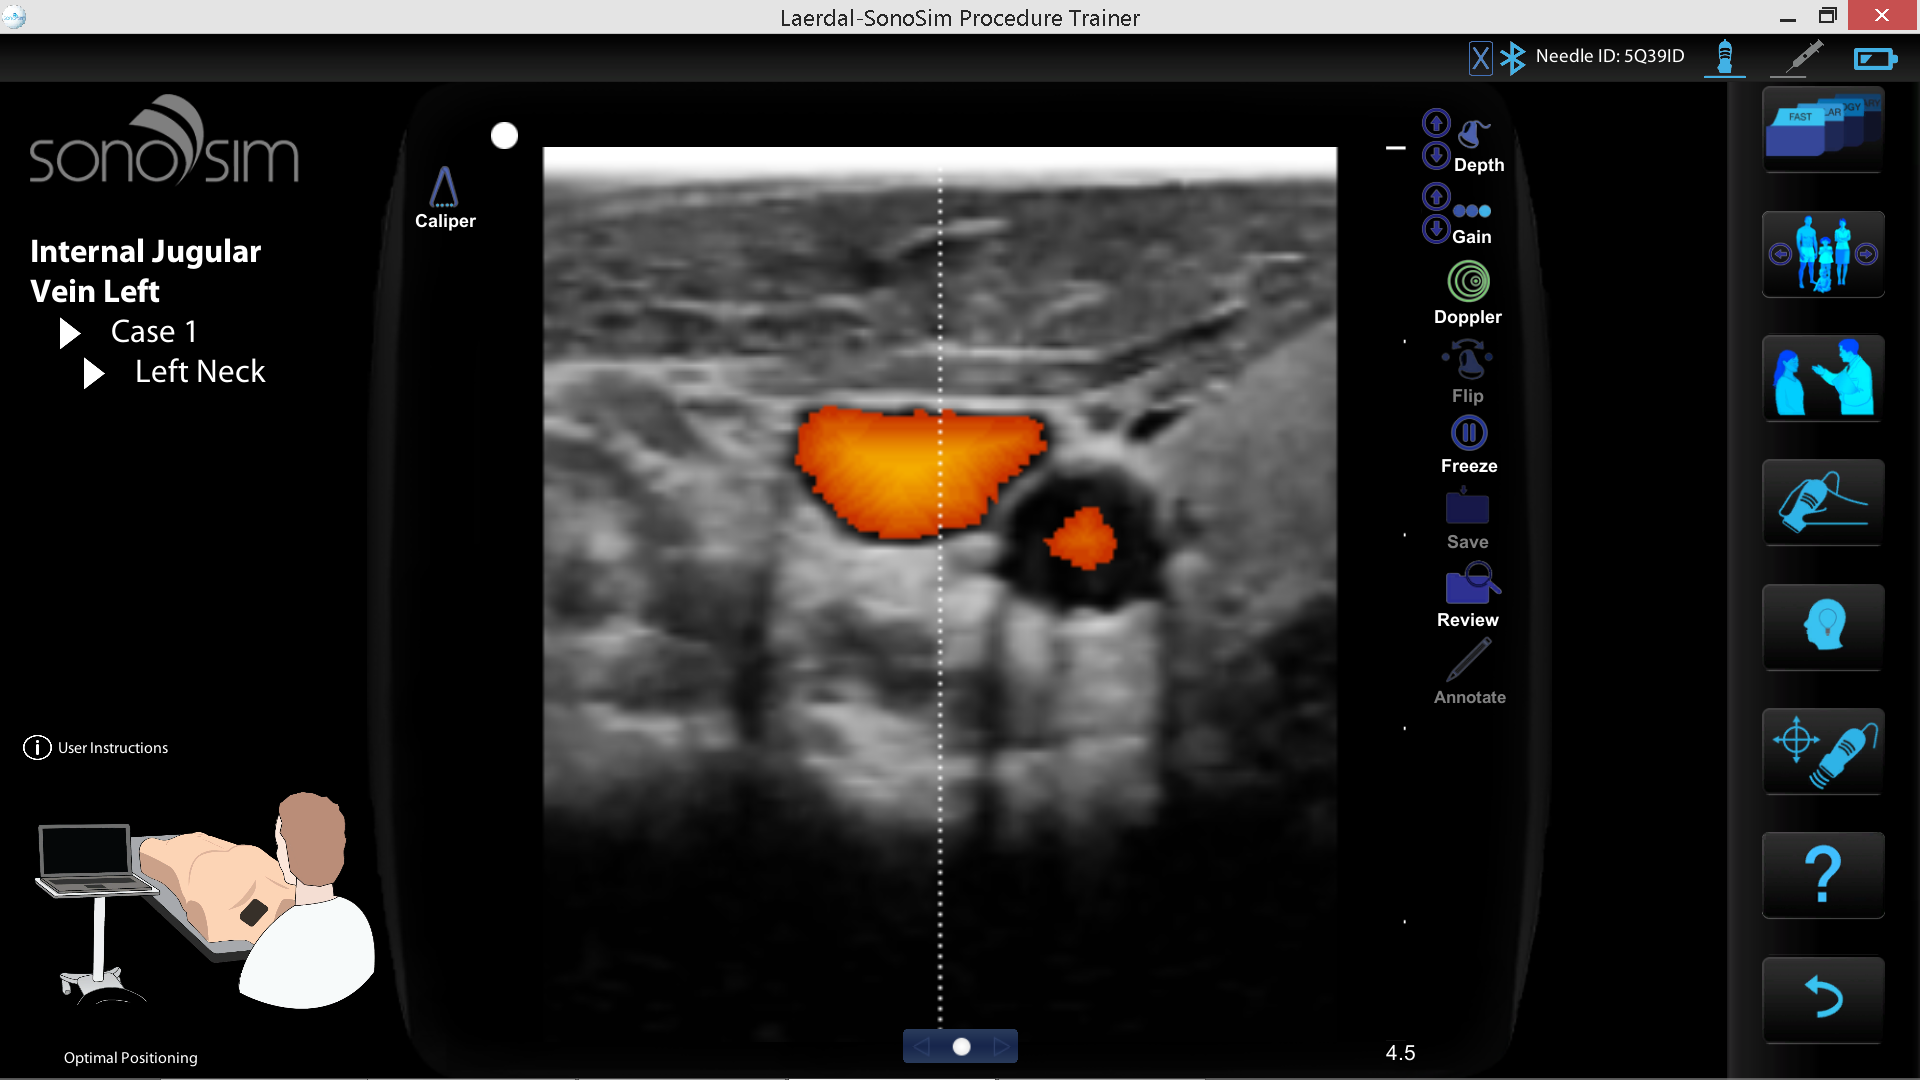Increase depth with up arrow

tap(1436, 123)
